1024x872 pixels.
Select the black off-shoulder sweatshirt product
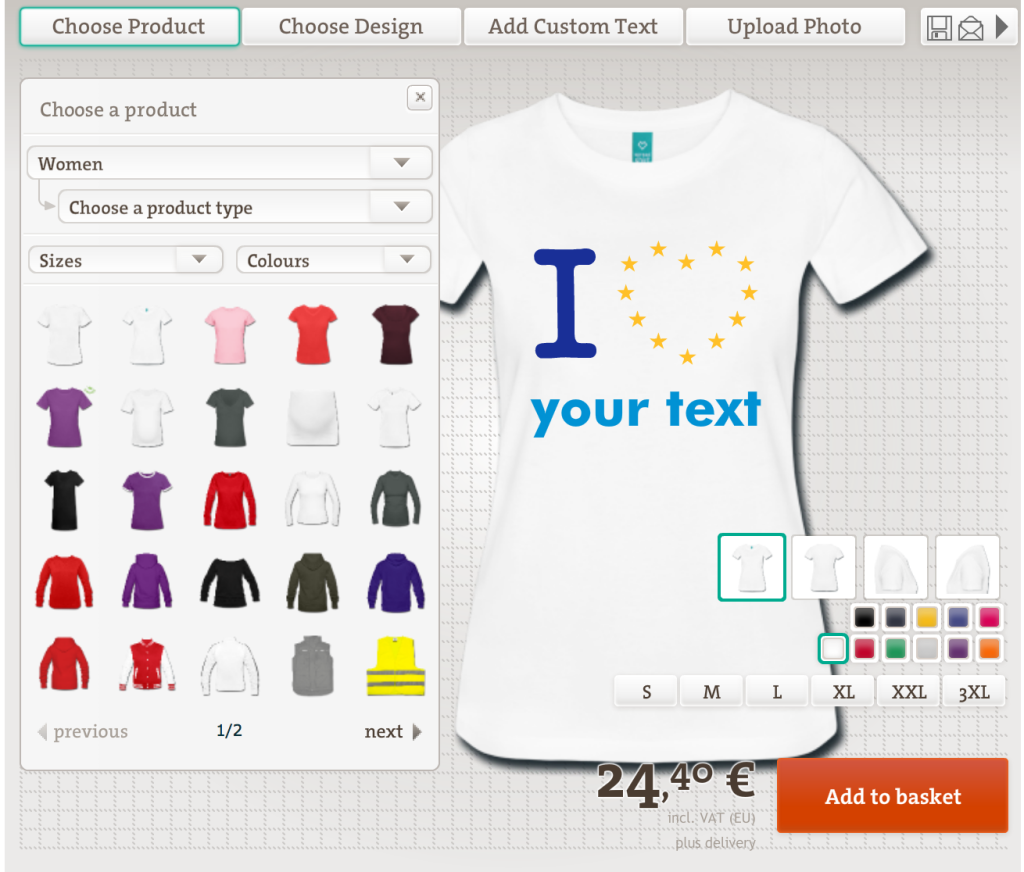click(x=230, y=582)
